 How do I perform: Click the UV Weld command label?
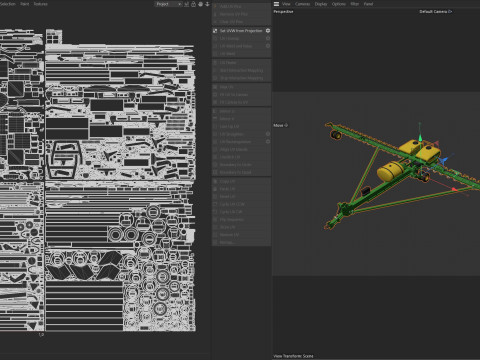click(x=228, y=54)
